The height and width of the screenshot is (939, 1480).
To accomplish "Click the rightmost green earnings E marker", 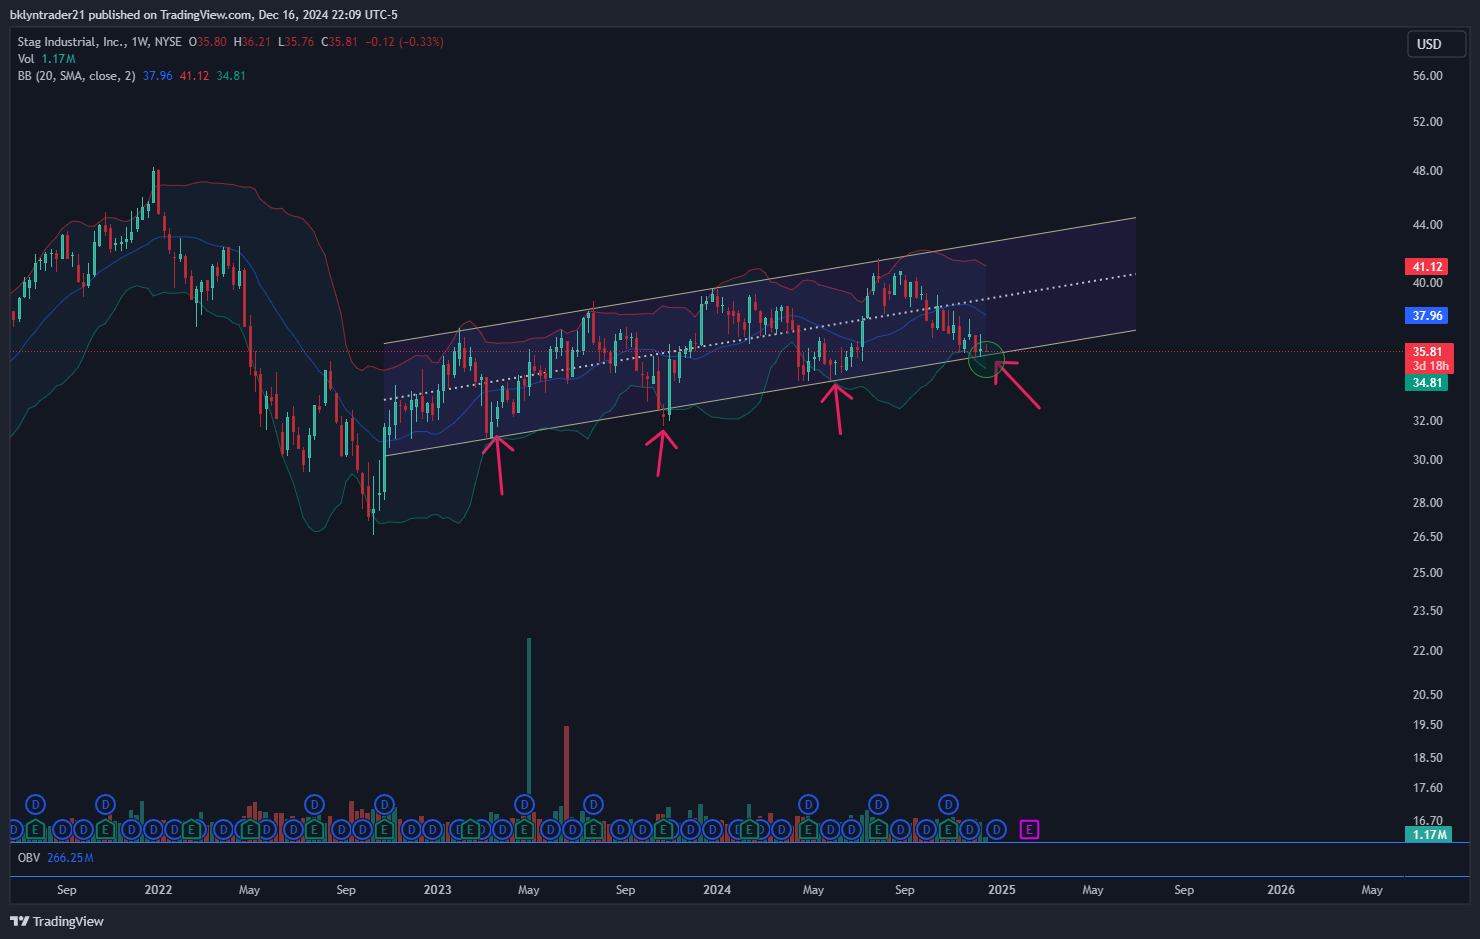I will [948, 829].
